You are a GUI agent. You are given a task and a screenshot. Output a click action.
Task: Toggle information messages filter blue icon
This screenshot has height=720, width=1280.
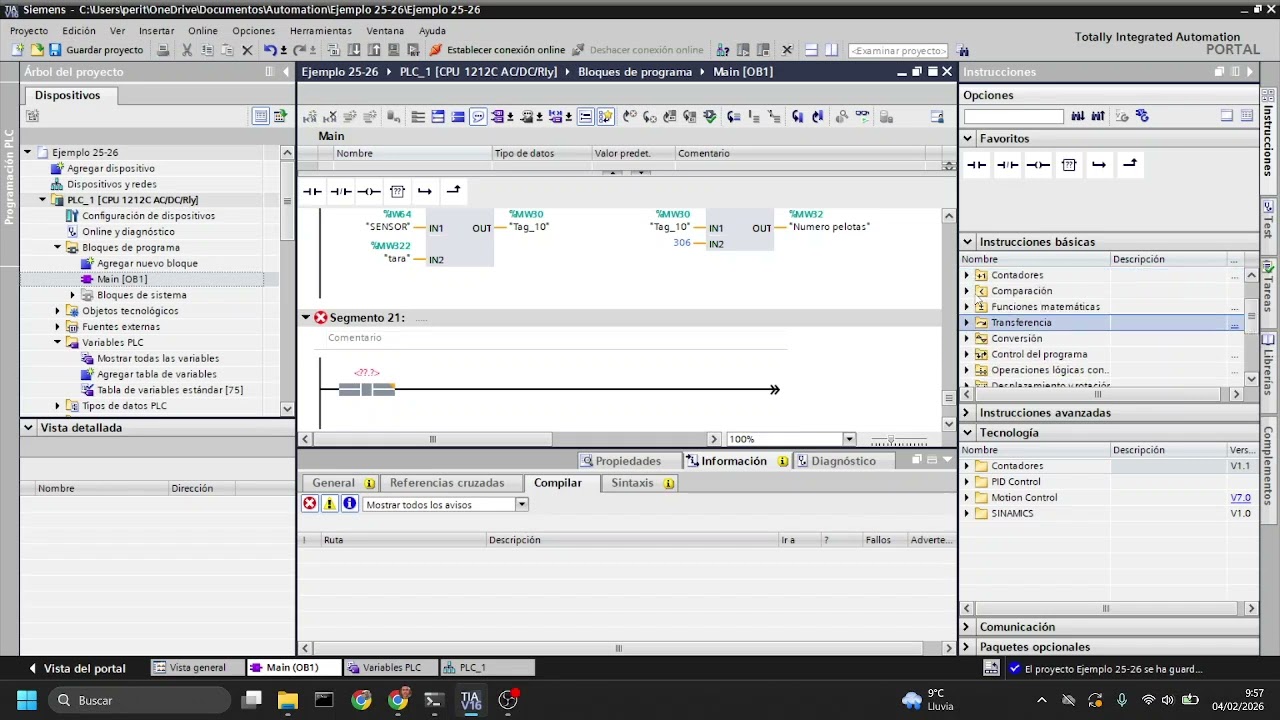click(x=350, y=504)
